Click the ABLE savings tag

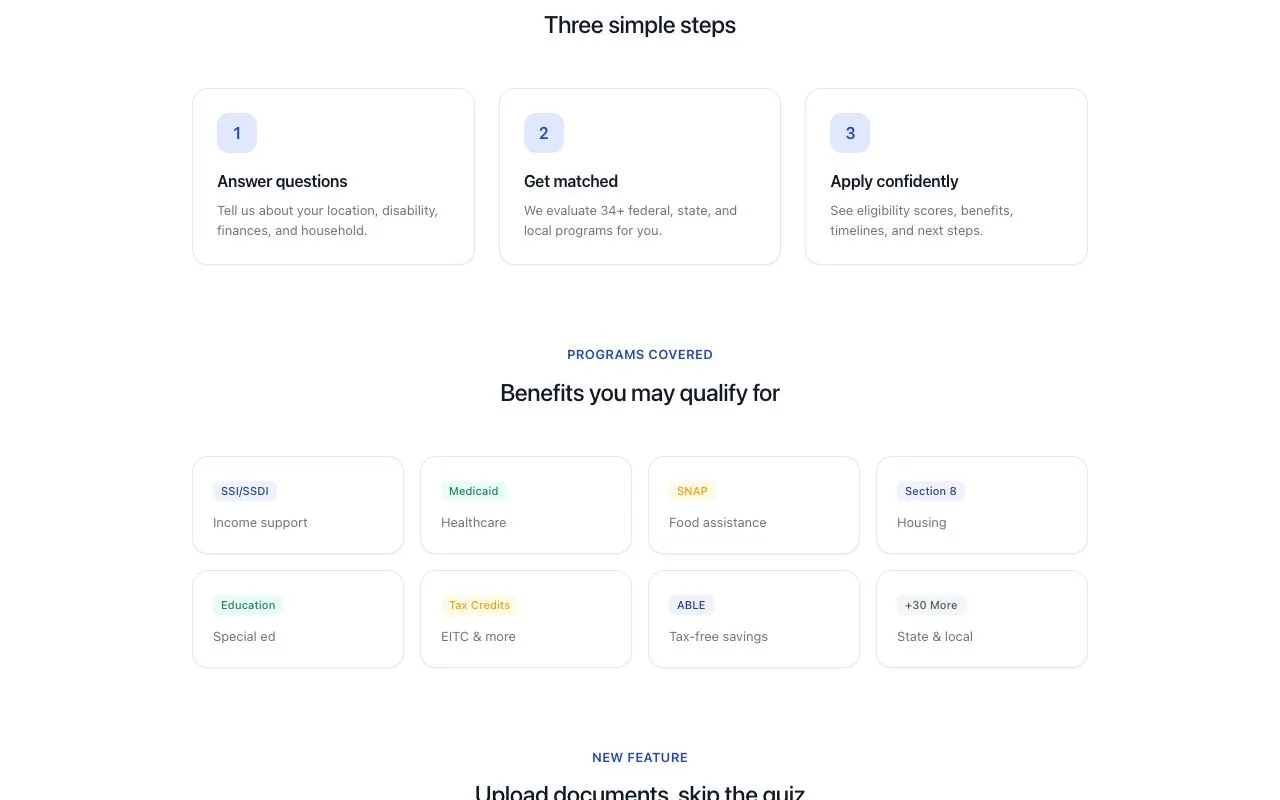[x=691, y=605]
